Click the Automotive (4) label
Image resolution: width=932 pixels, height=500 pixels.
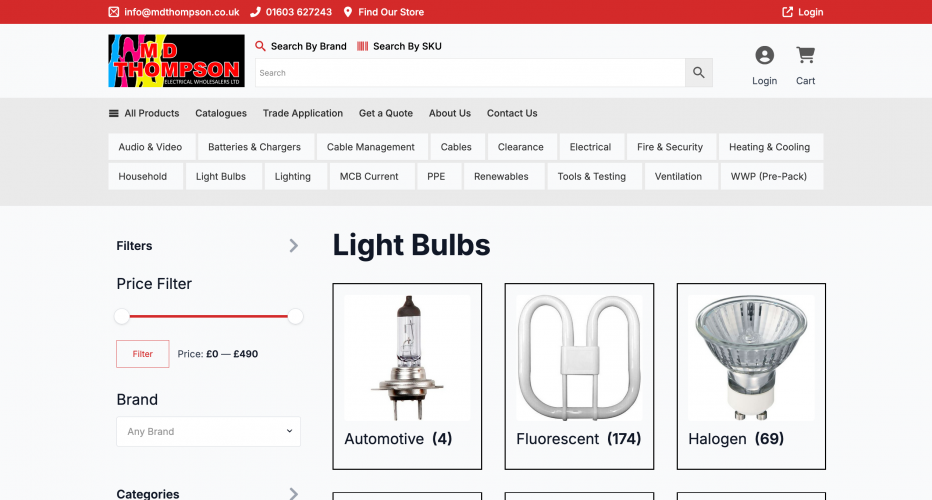point(398,439)
